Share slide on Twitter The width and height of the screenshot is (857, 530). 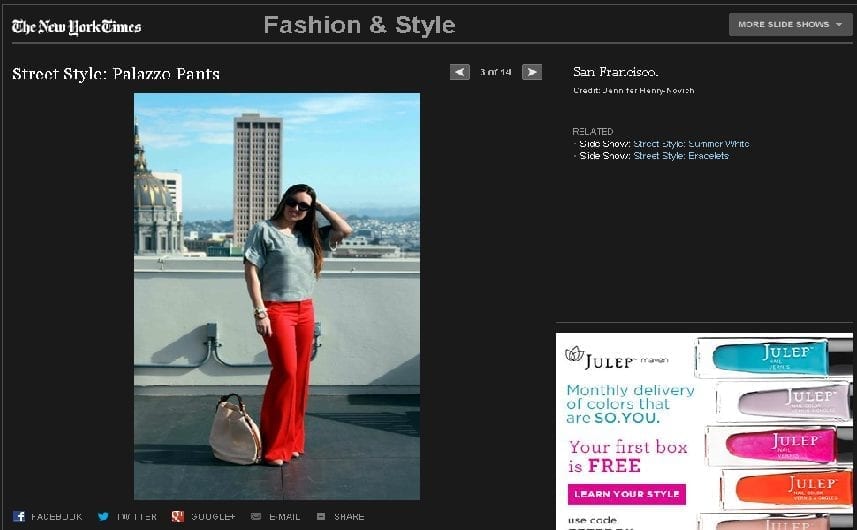tap(127, 517)
